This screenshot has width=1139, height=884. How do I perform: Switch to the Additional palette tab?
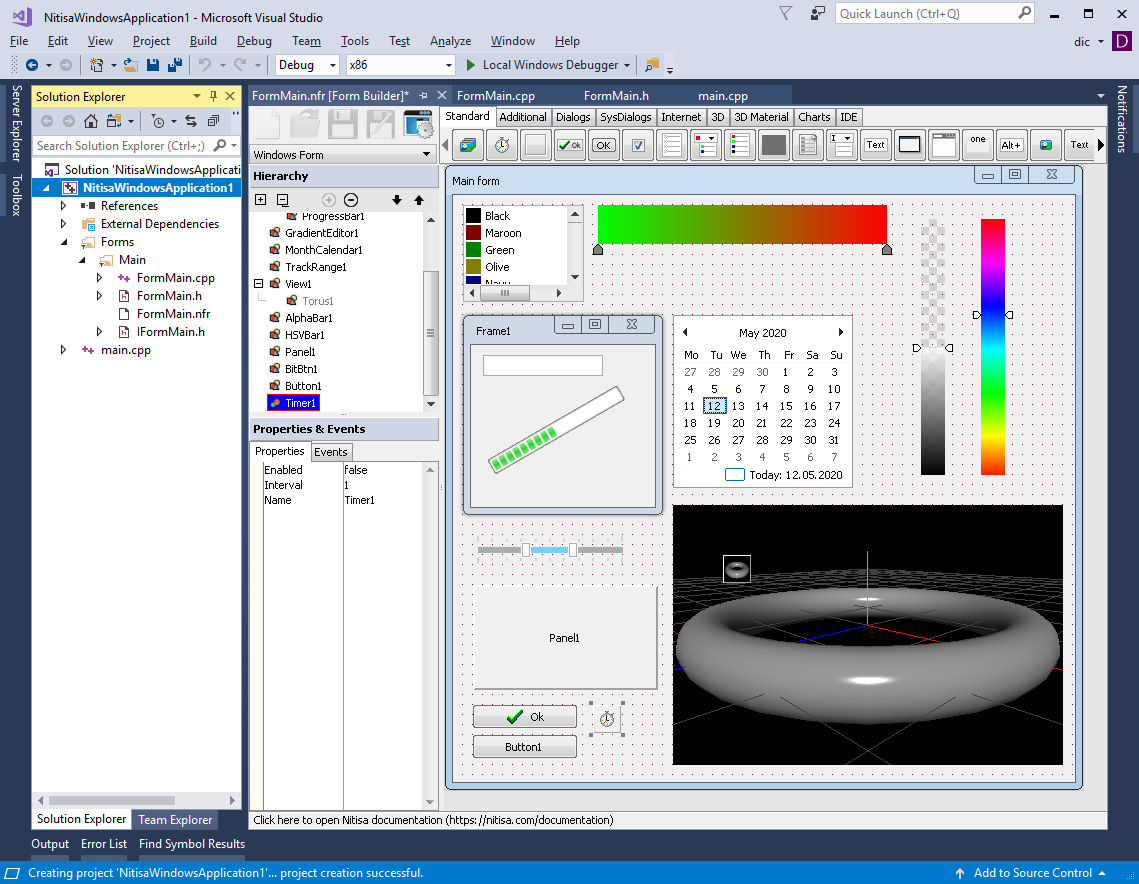click(522, 117)
